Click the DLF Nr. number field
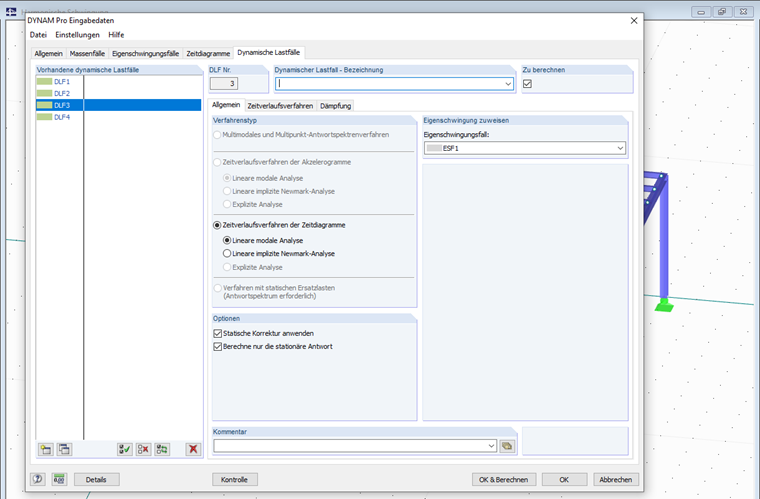 (224, 83)
